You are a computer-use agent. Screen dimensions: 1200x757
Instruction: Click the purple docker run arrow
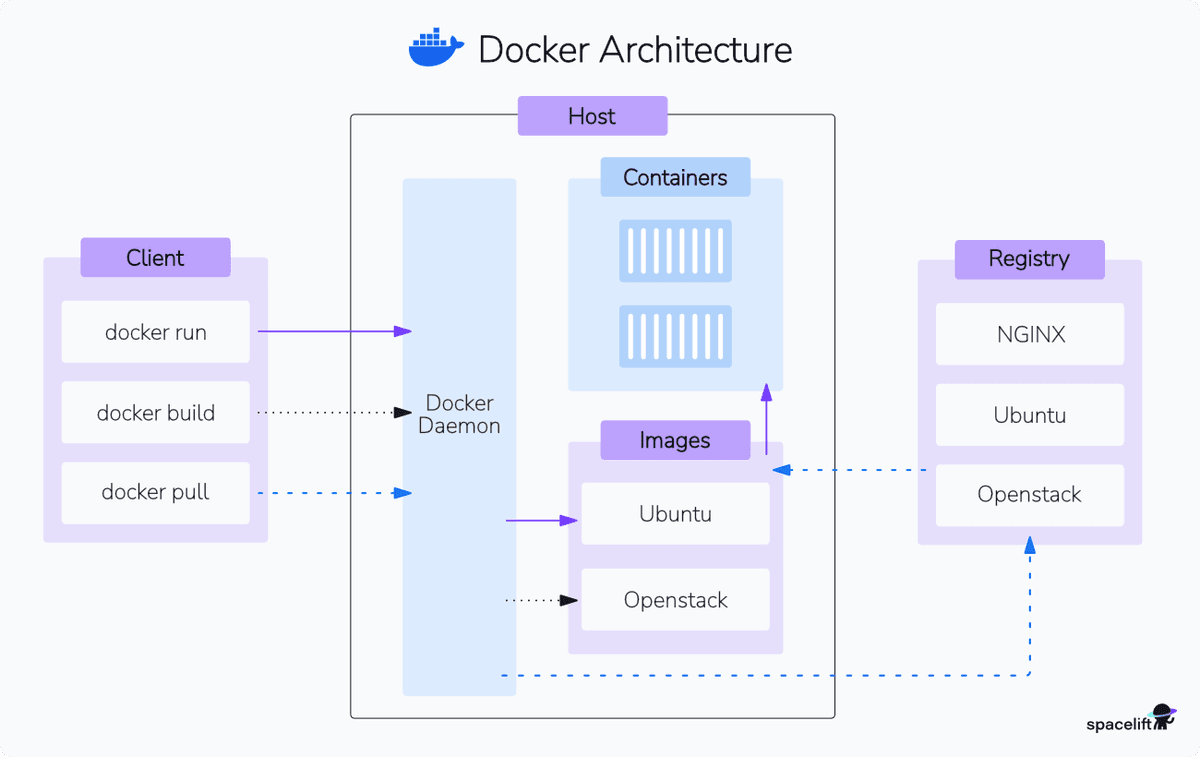(x=335, y=331)
